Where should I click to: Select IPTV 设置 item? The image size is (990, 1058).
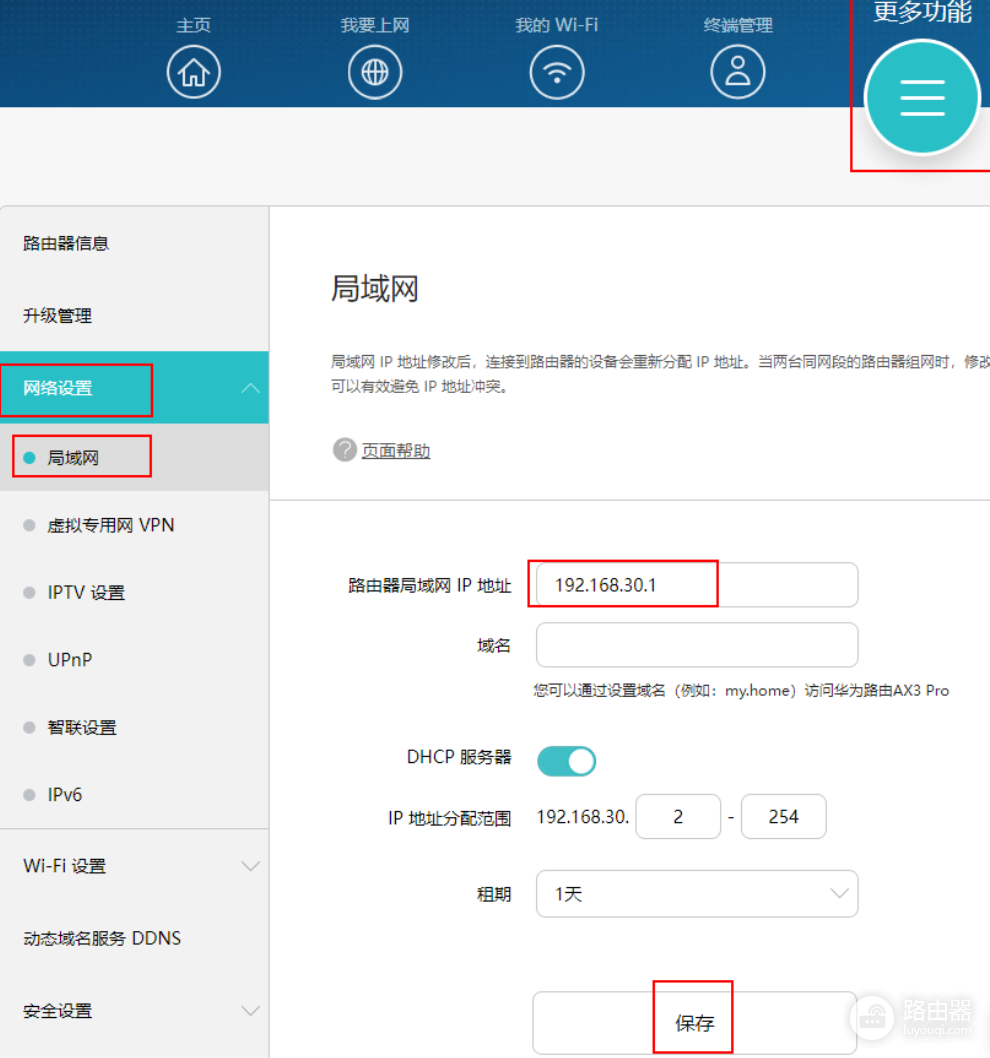86,592
